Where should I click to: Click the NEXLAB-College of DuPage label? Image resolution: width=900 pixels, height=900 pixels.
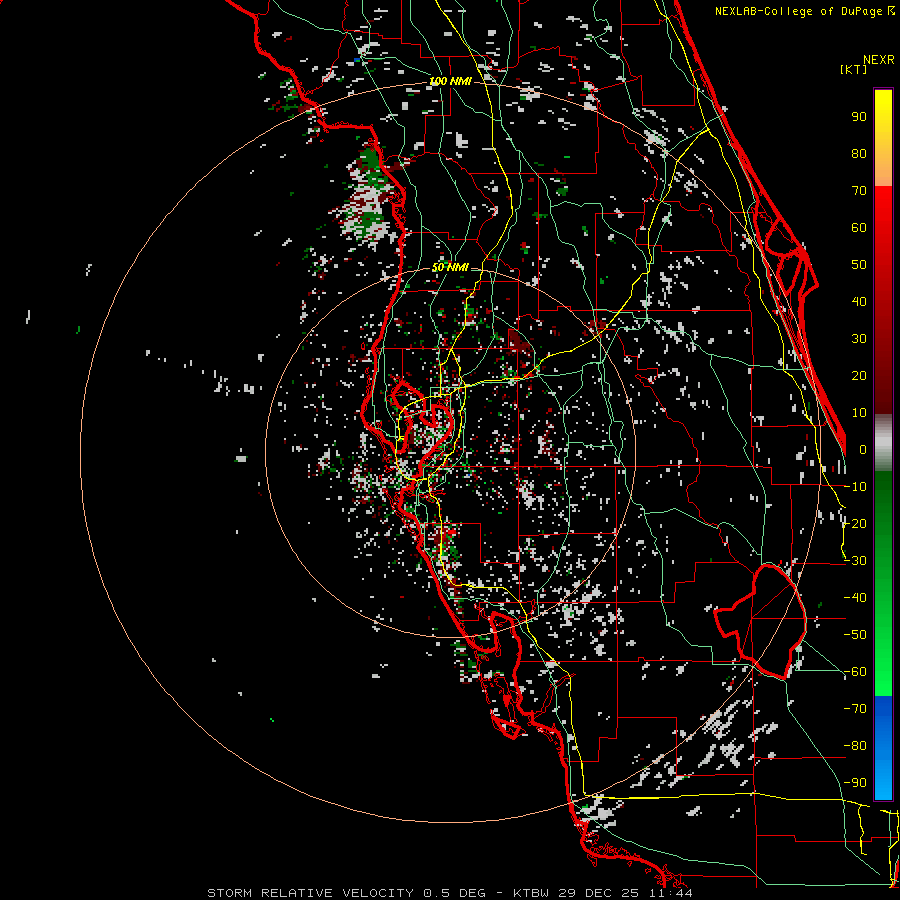(x=804, y=11)
